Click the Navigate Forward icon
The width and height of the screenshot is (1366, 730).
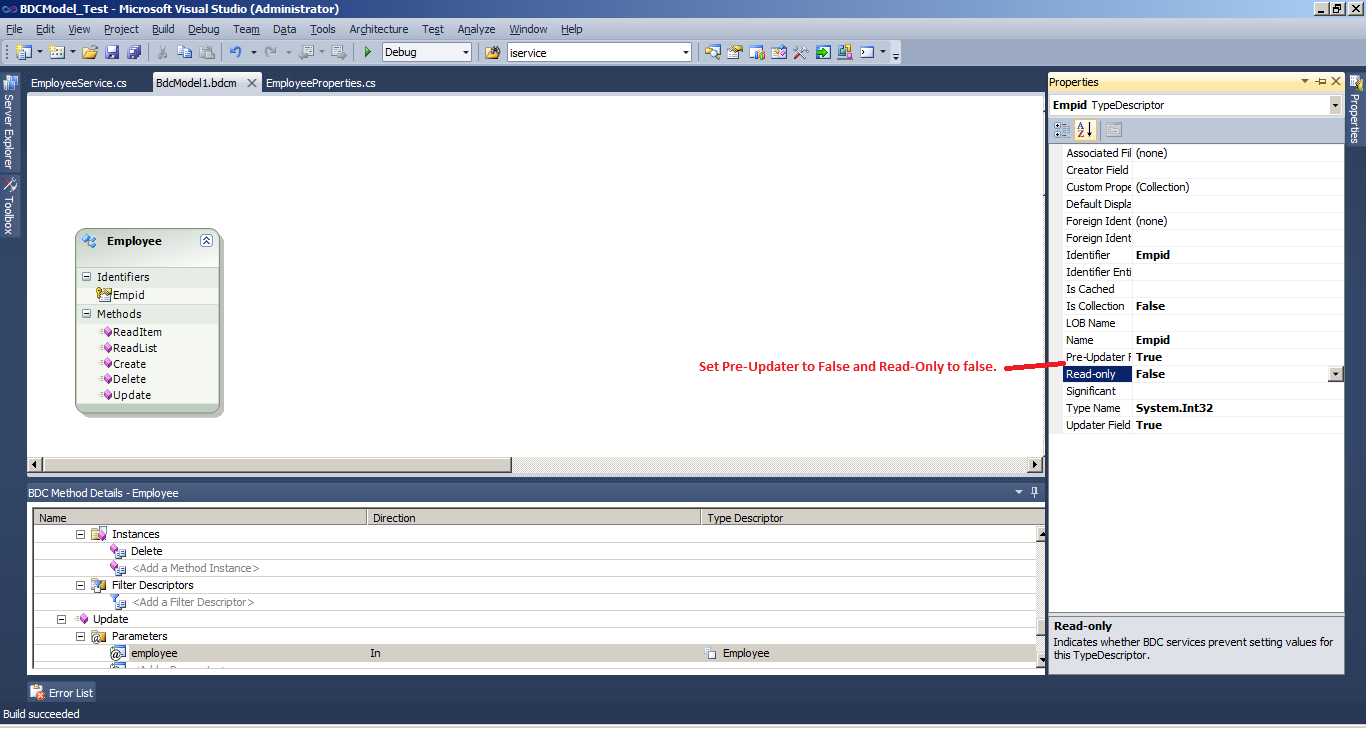pos(339,52)
